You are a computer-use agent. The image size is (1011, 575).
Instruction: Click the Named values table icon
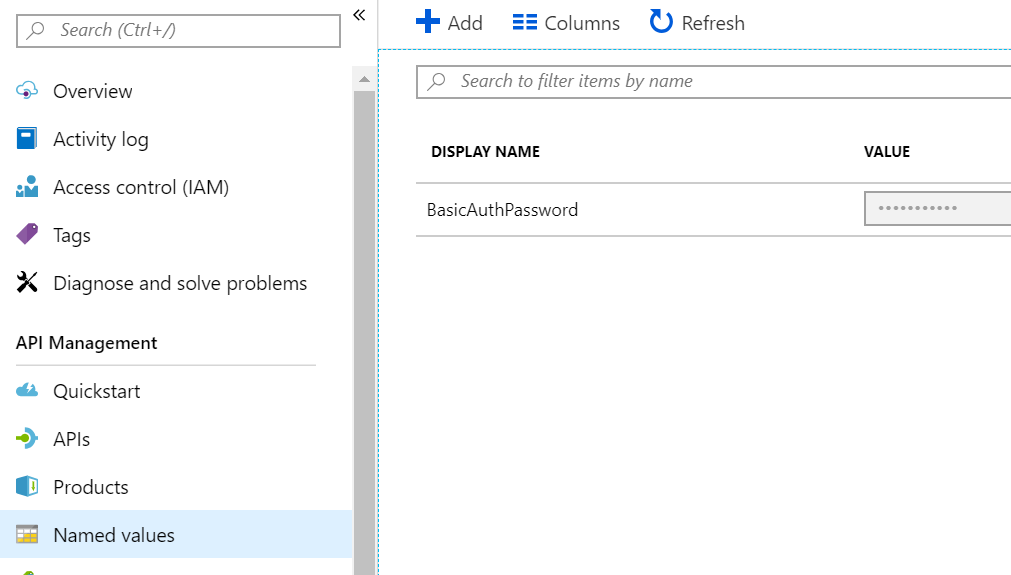[x=27, y=535]
